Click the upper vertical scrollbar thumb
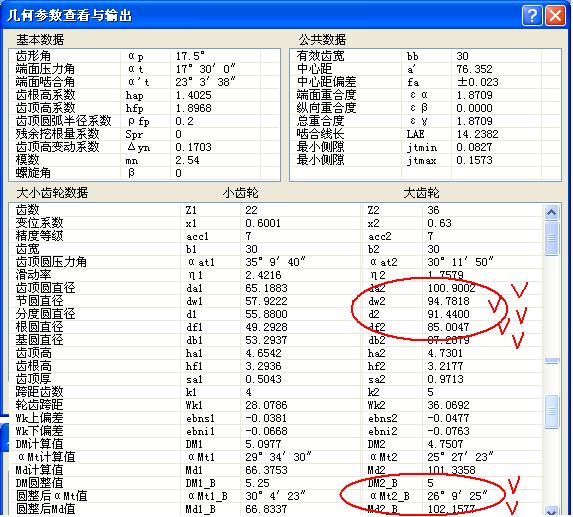Image resolution: width=573 pixels, height=517 pixels. [551, 238]
